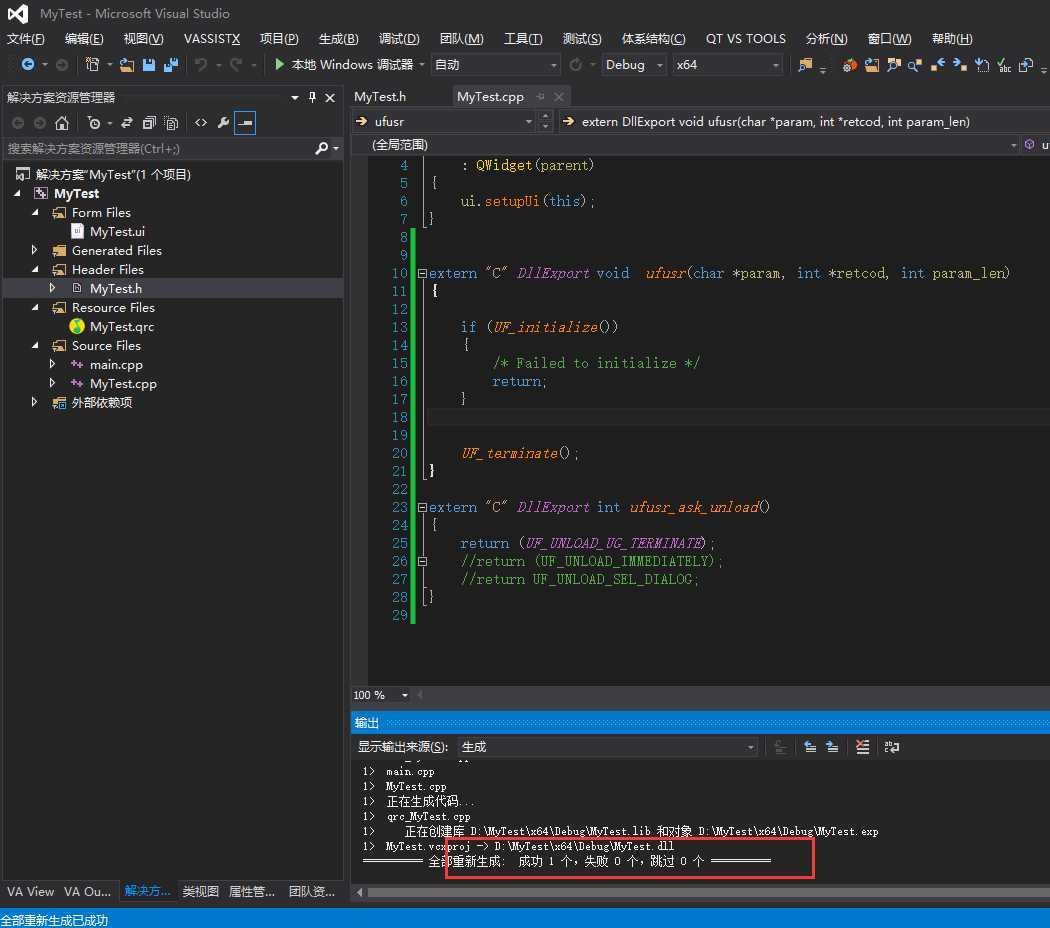Viewport: 1050px width, 928px height.
Task: Open the QT VS TOOLS menu
Action: pos(745,39)
